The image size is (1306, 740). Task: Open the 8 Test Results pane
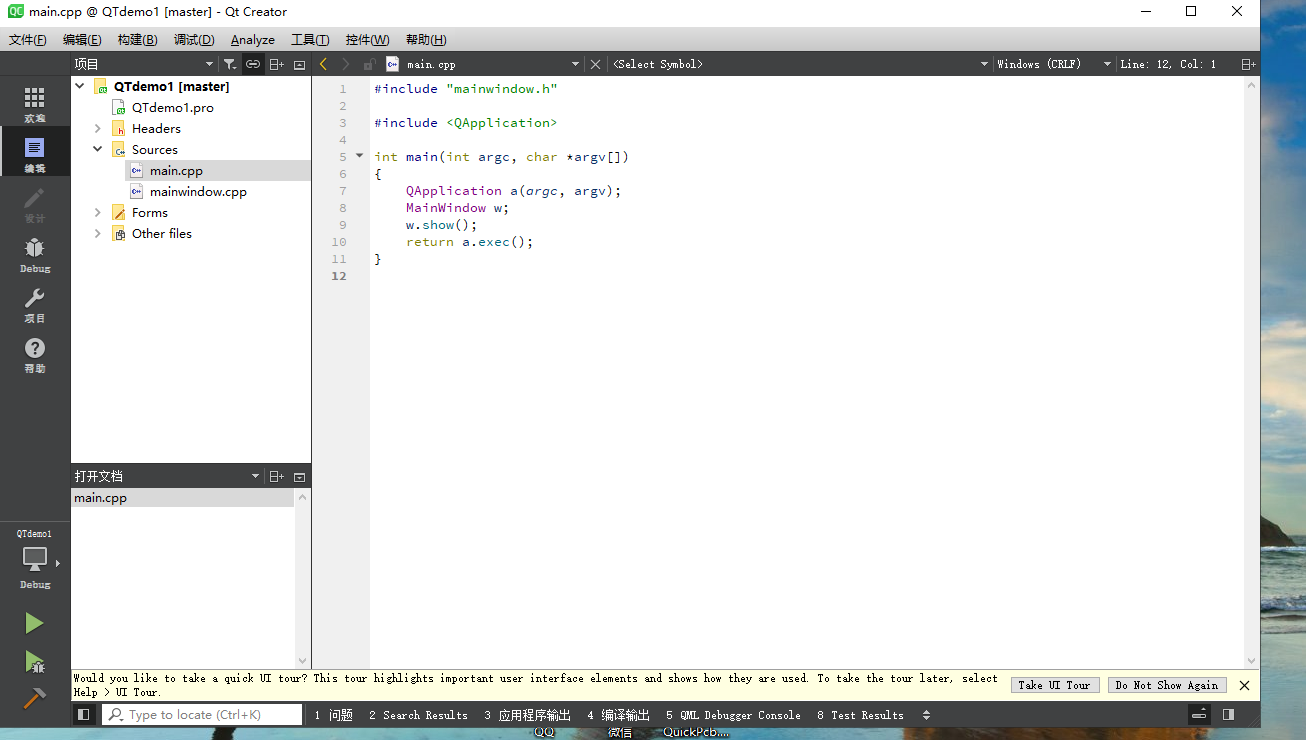[860, 715]
